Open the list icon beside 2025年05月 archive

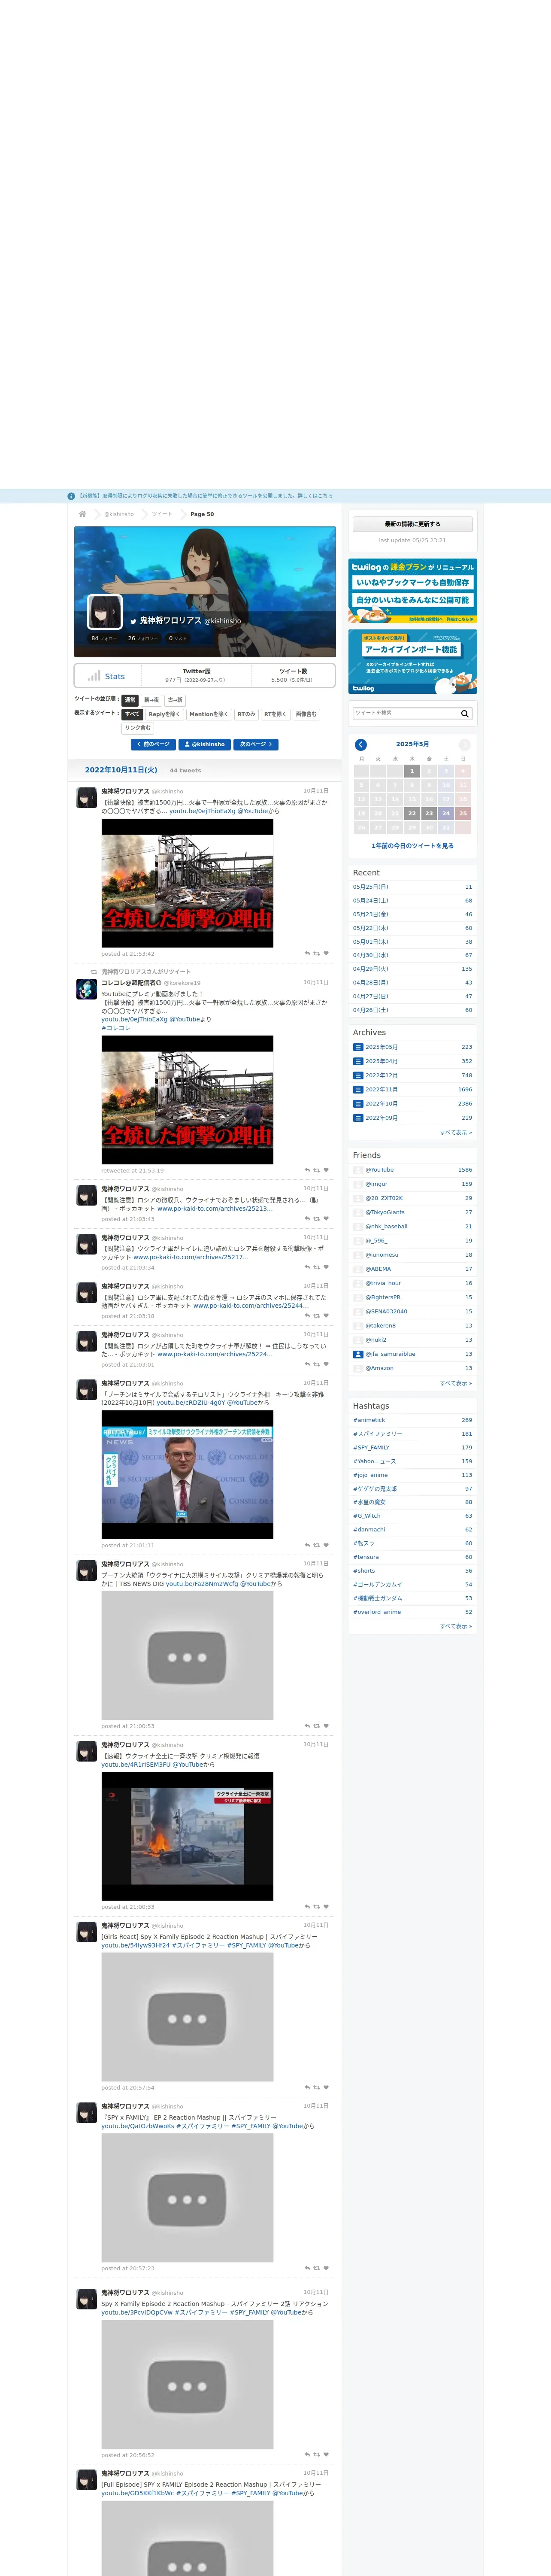358,1047
